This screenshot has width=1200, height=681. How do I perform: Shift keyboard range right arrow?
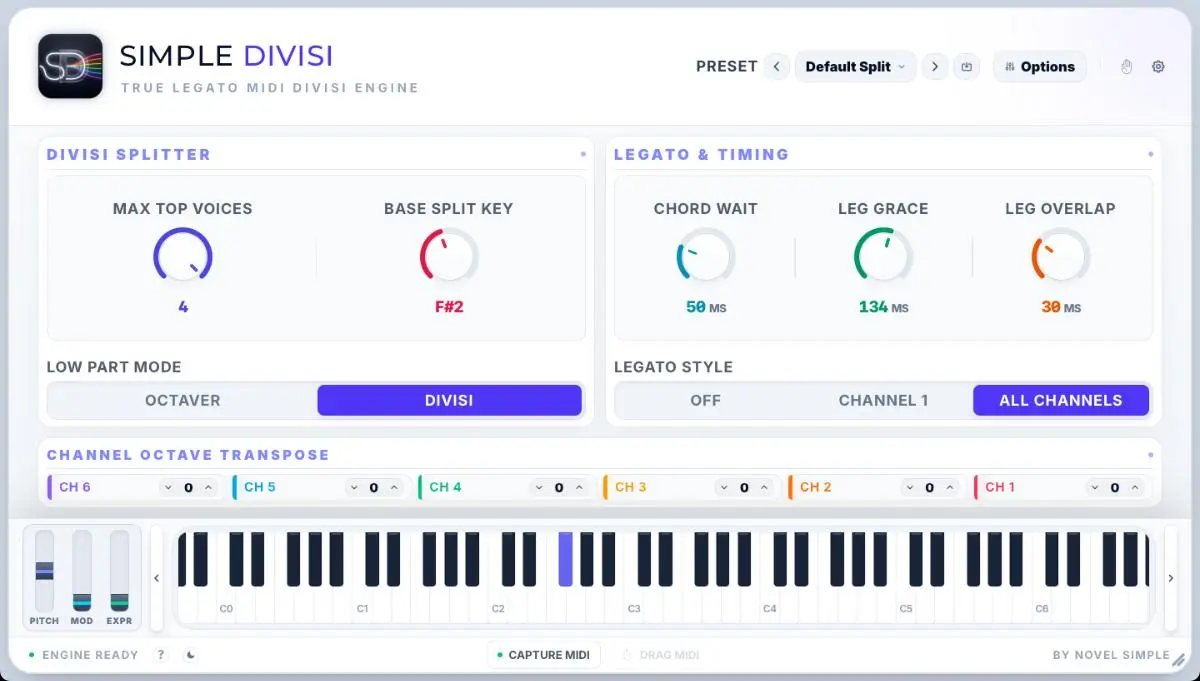pyautogui.click(x=1171, y=578)
